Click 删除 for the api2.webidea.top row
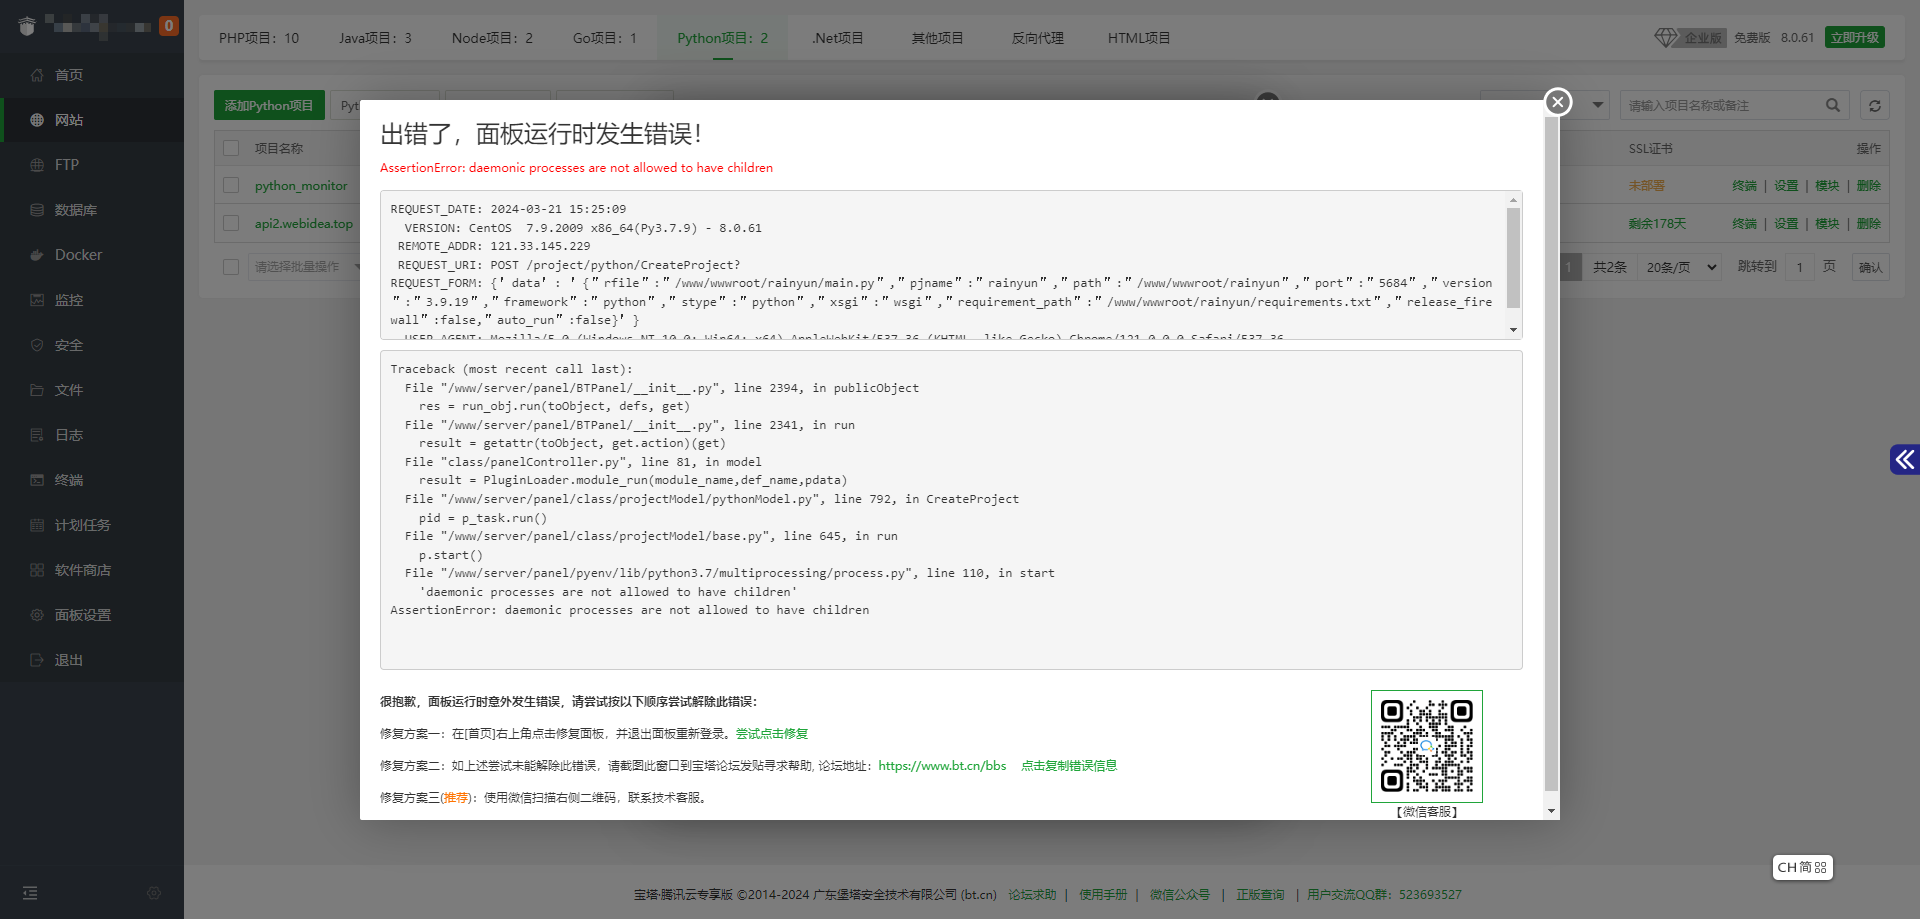The width and height of the screenshot is (1920, 919). 1869,223
